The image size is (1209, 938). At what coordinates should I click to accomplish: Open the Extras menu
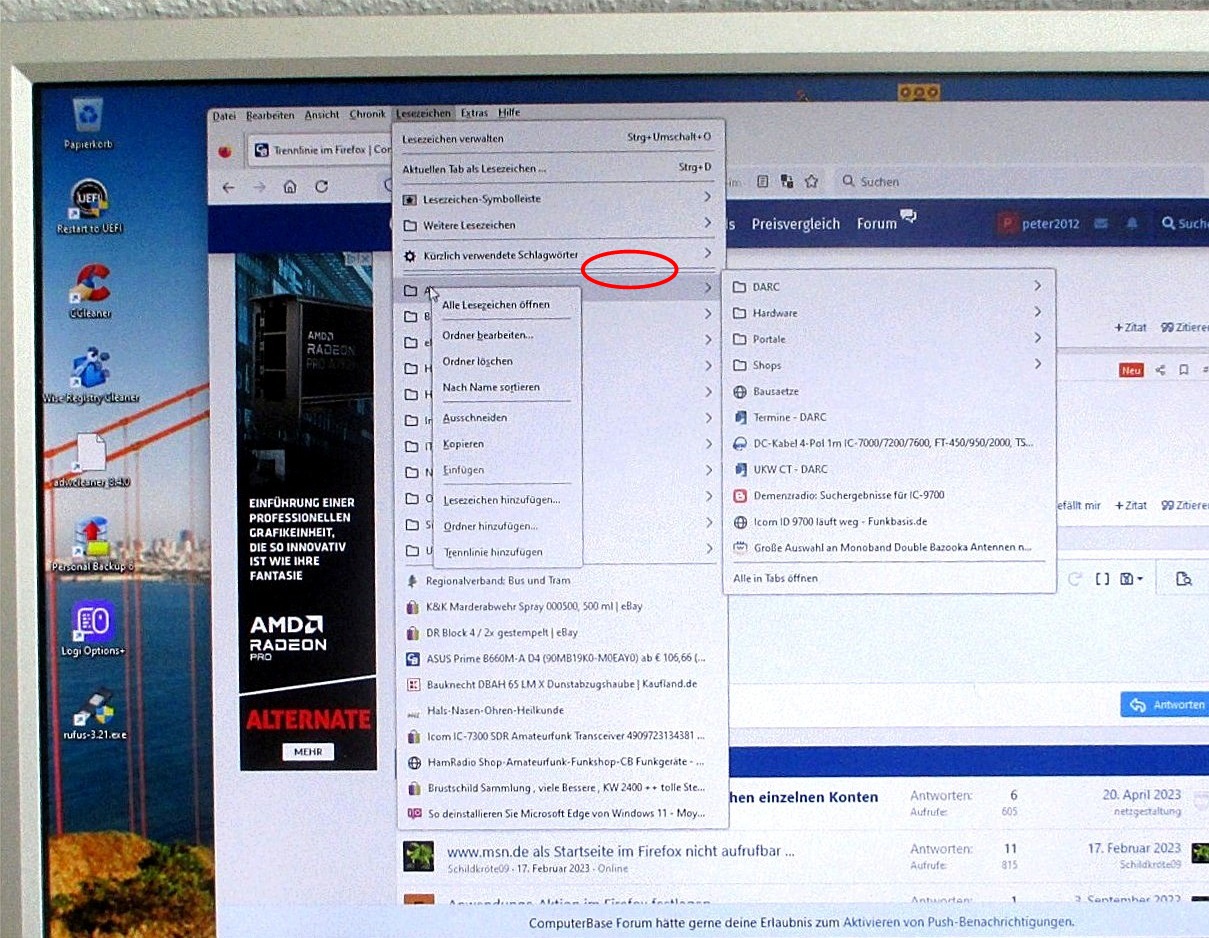click(x=474, y=113)
